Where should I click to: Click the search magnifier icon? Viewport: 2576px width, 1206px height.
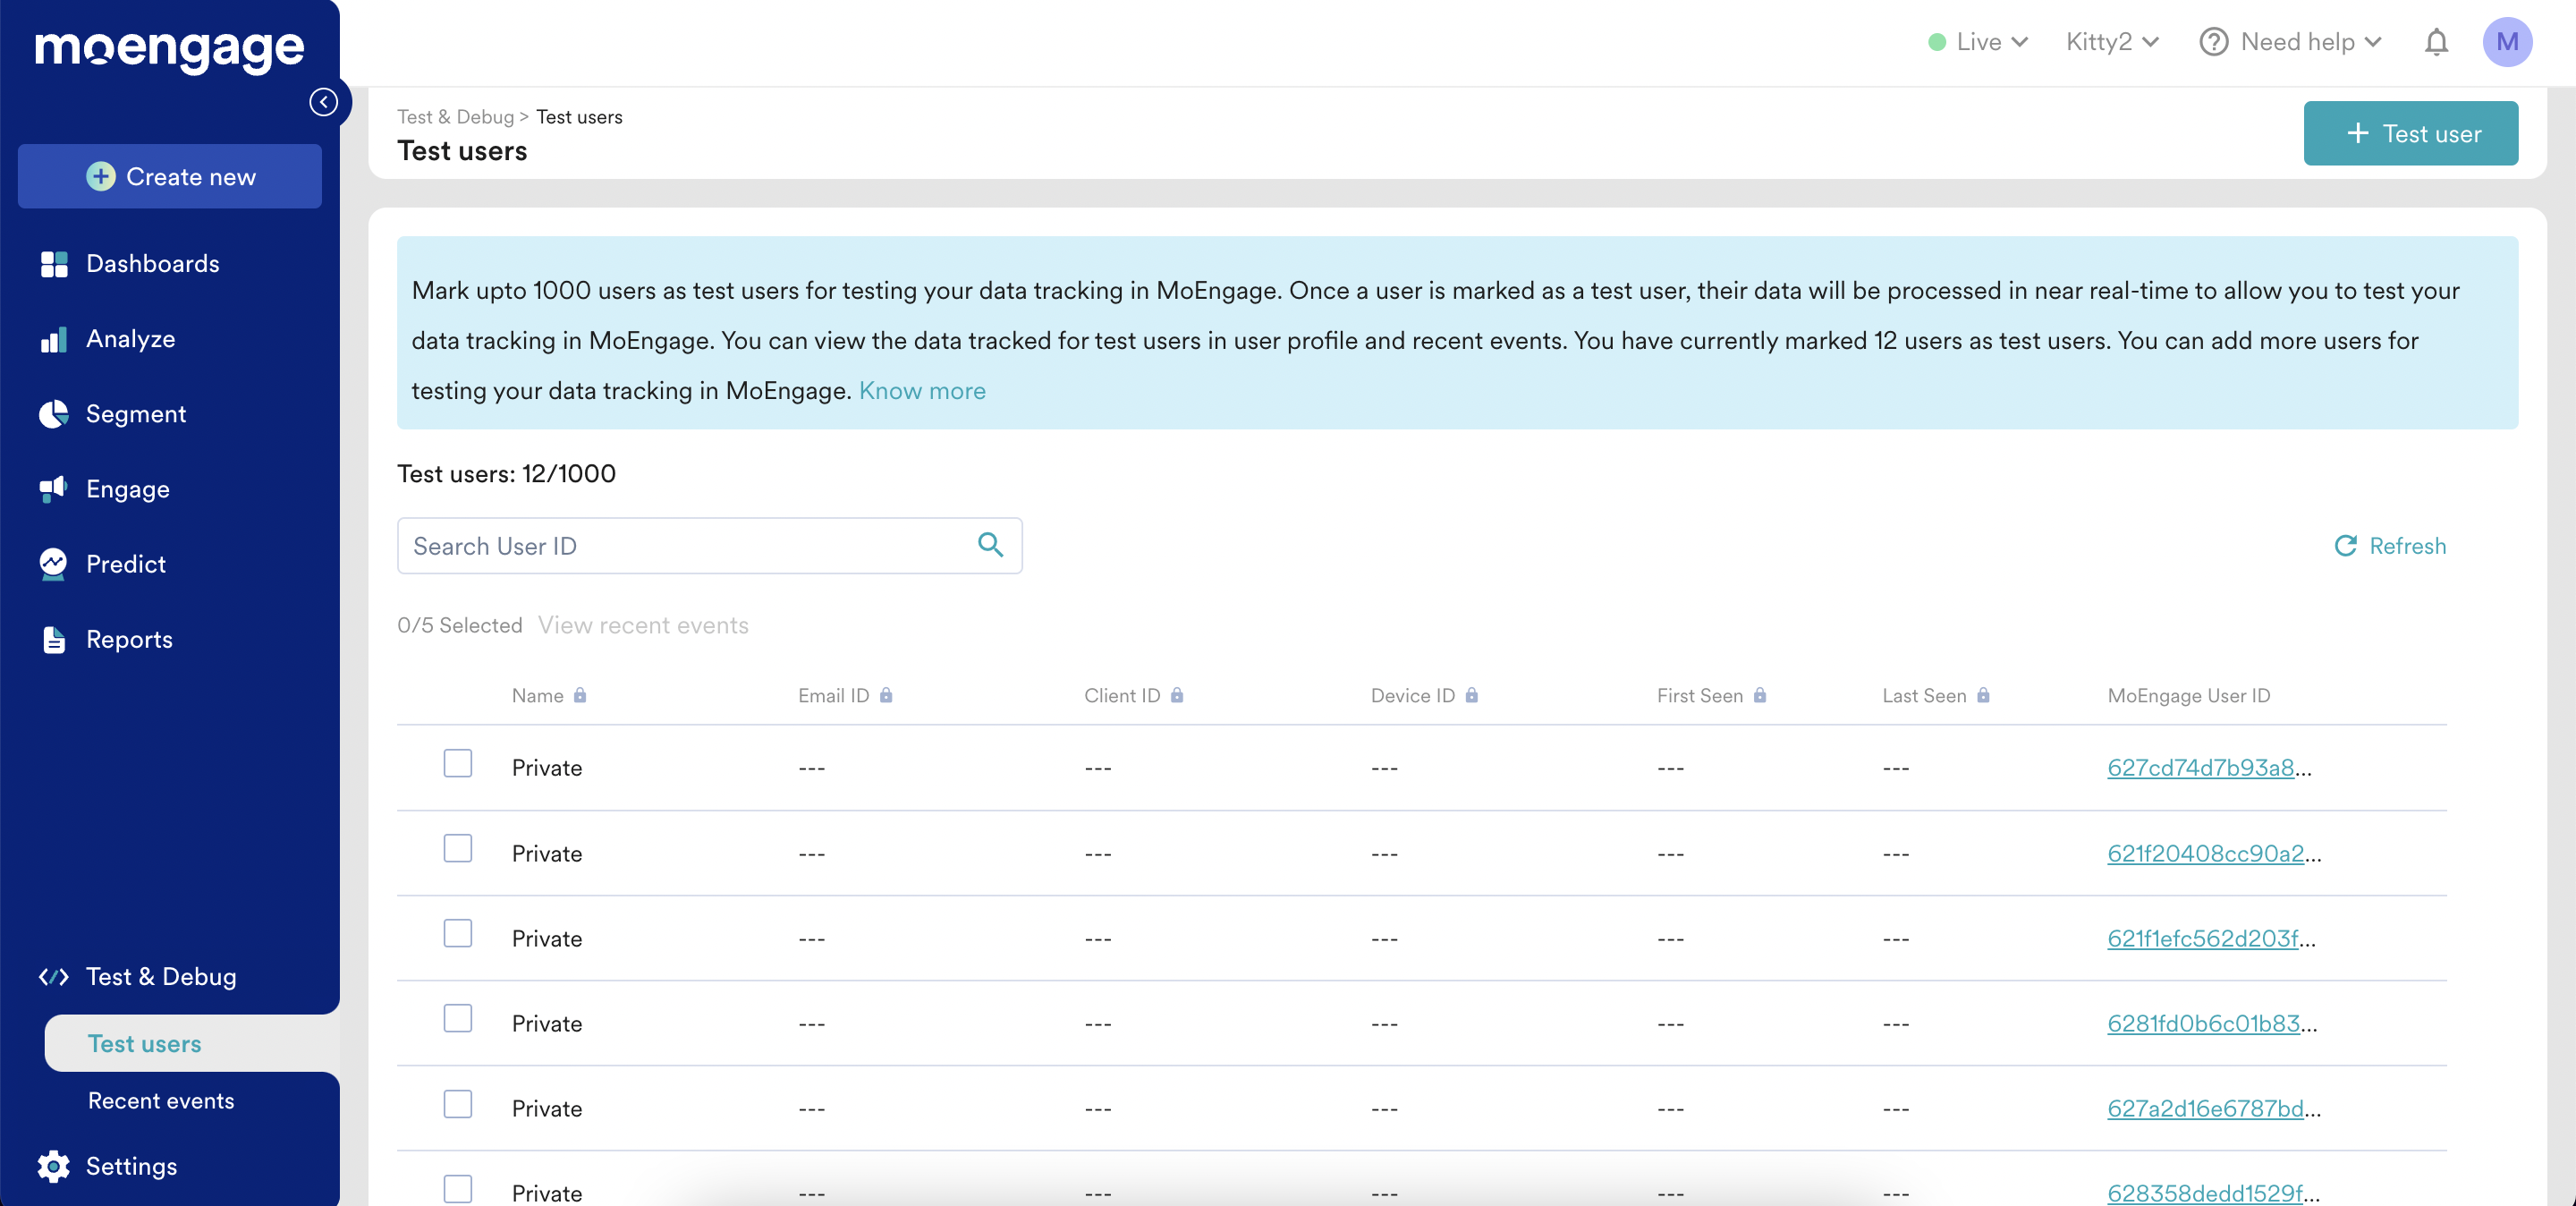(990, 545)
